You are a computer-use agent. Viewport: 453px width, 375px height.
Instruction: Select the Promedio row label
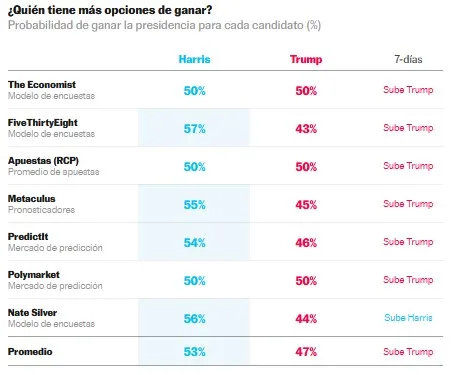30,352
